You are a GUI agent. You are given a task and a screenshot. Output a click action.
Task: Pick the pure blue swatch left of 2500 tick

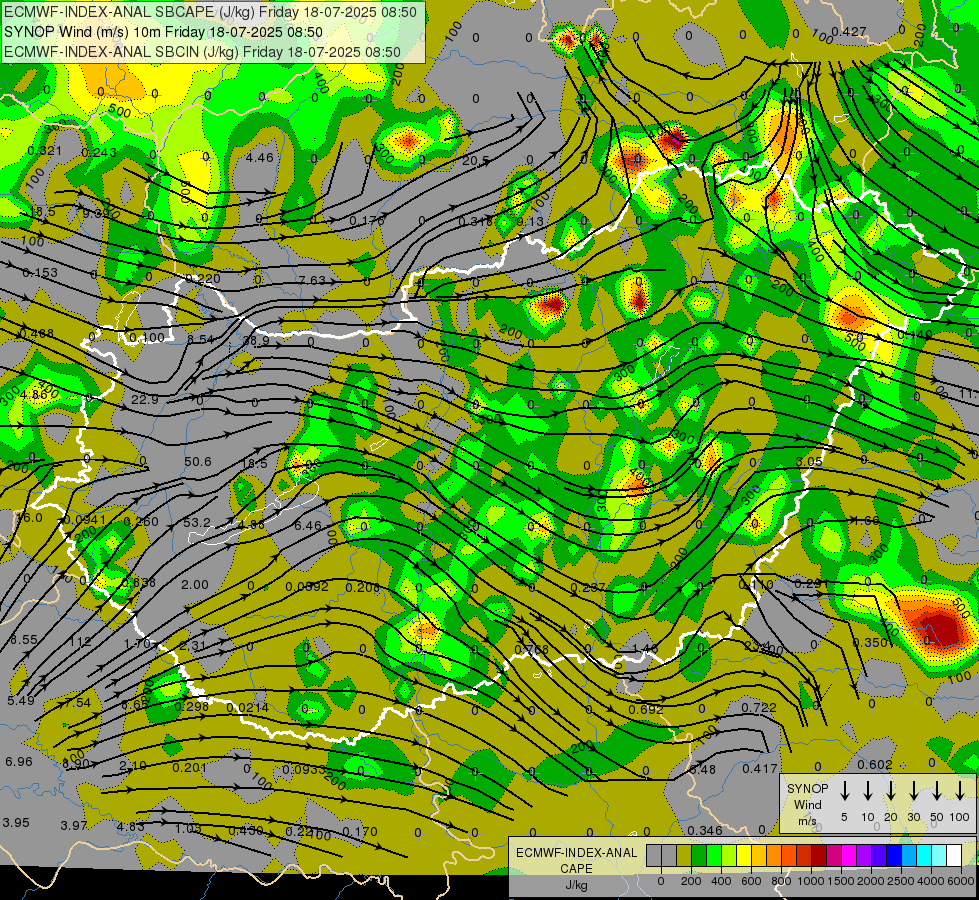(x=894, y=856)
